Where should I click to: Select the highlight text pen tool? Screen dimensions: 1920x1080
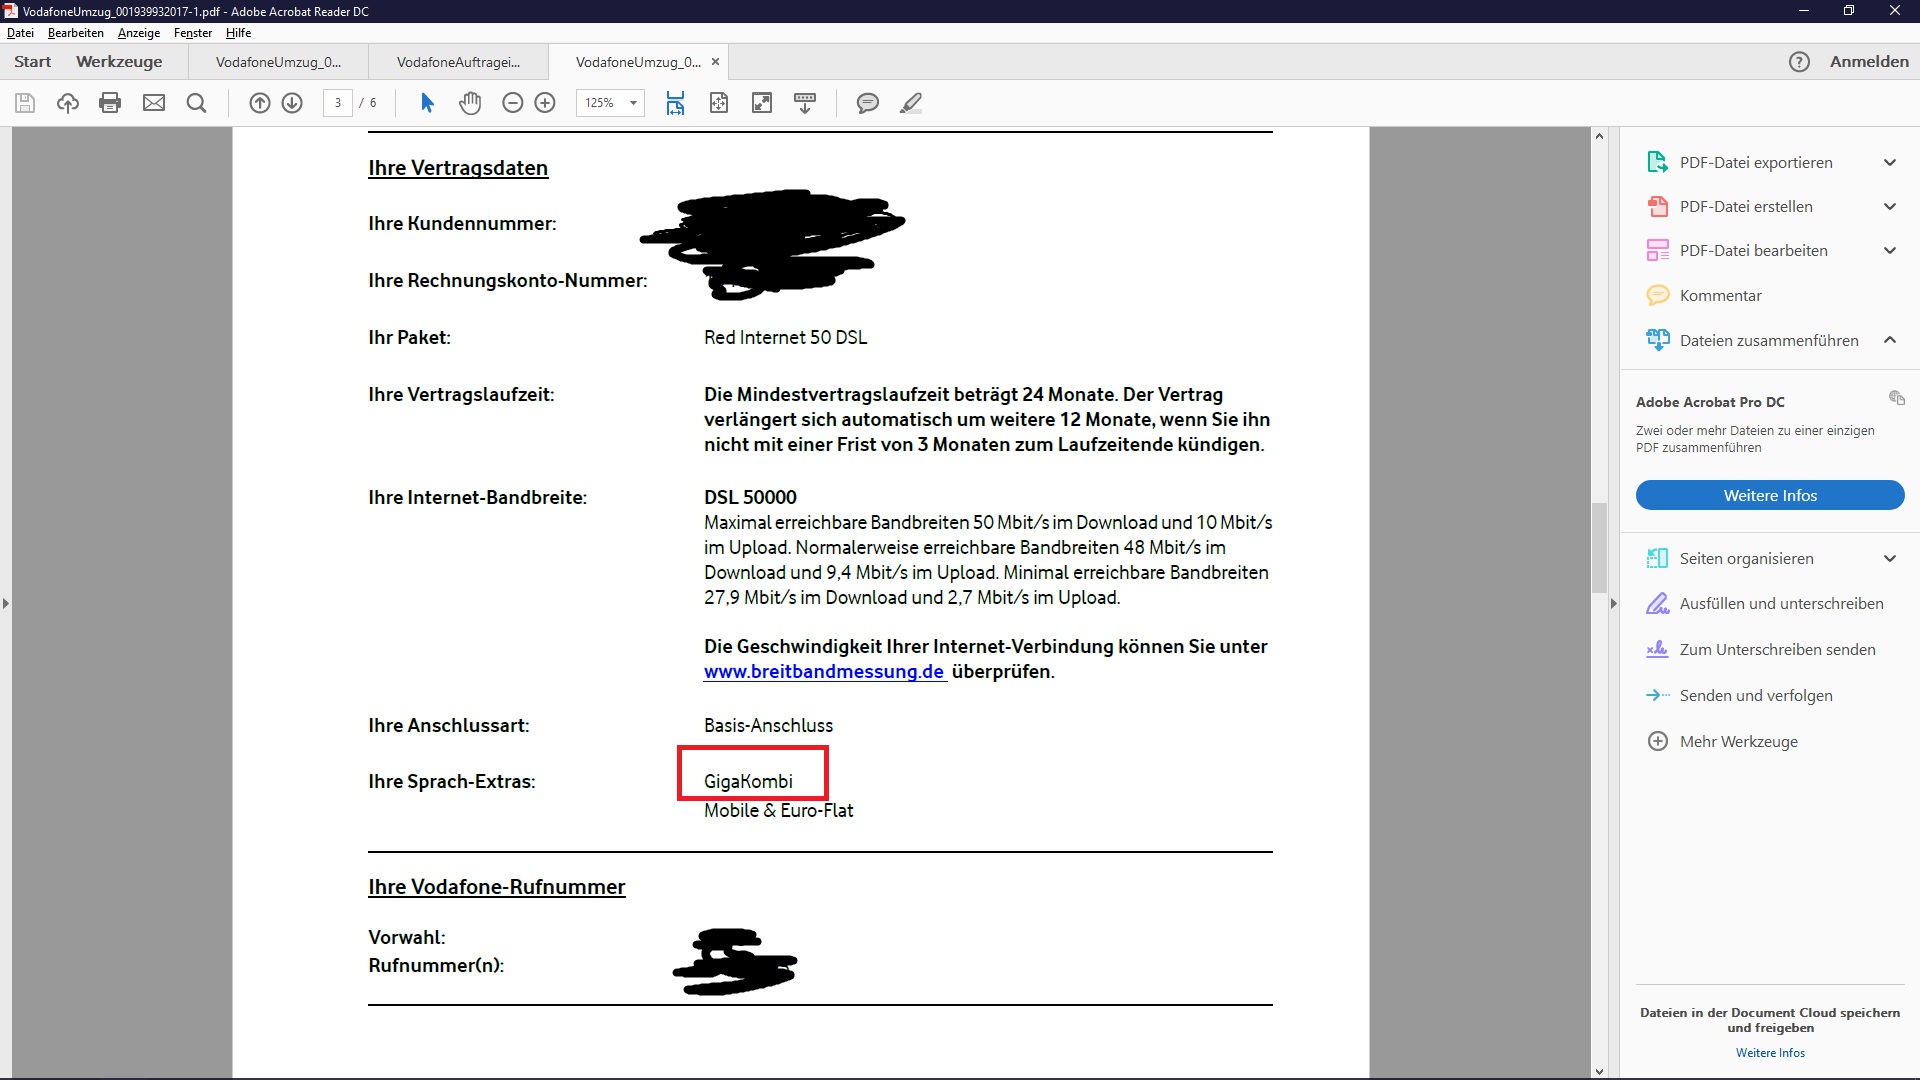click(910, 103)
